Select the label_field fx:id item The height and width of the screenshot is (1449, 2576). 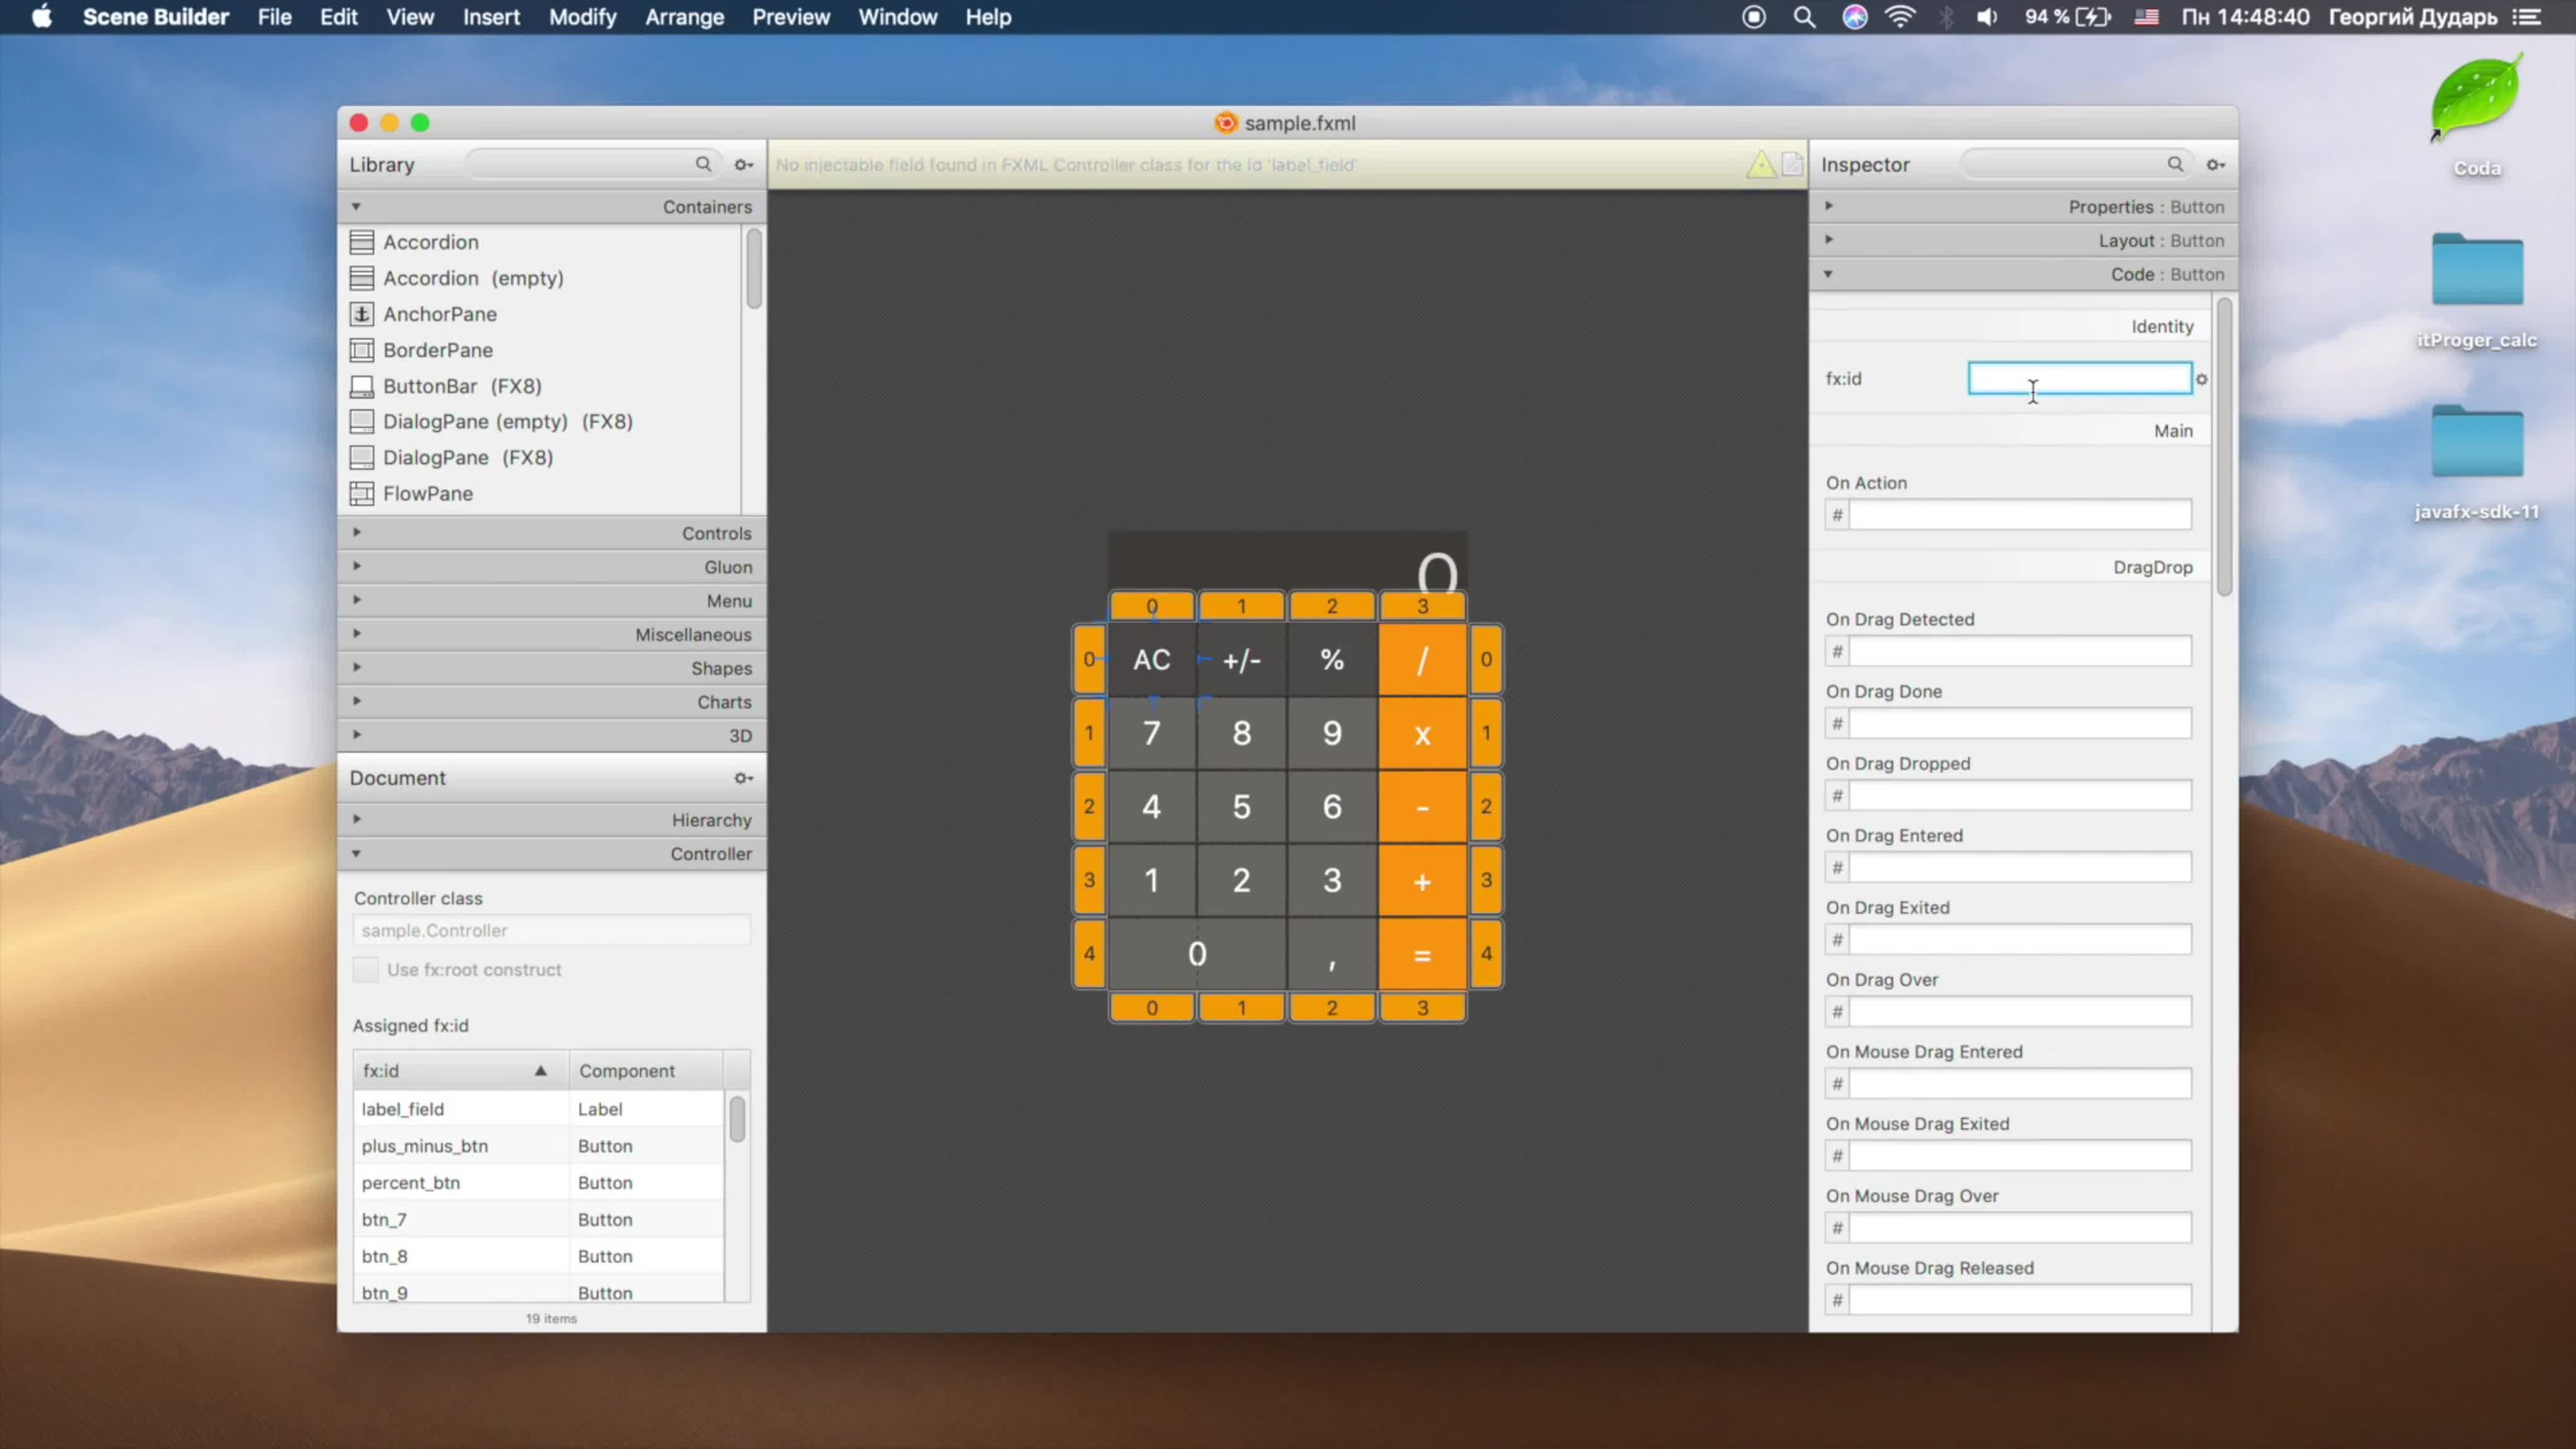(x=403, y=1108)
